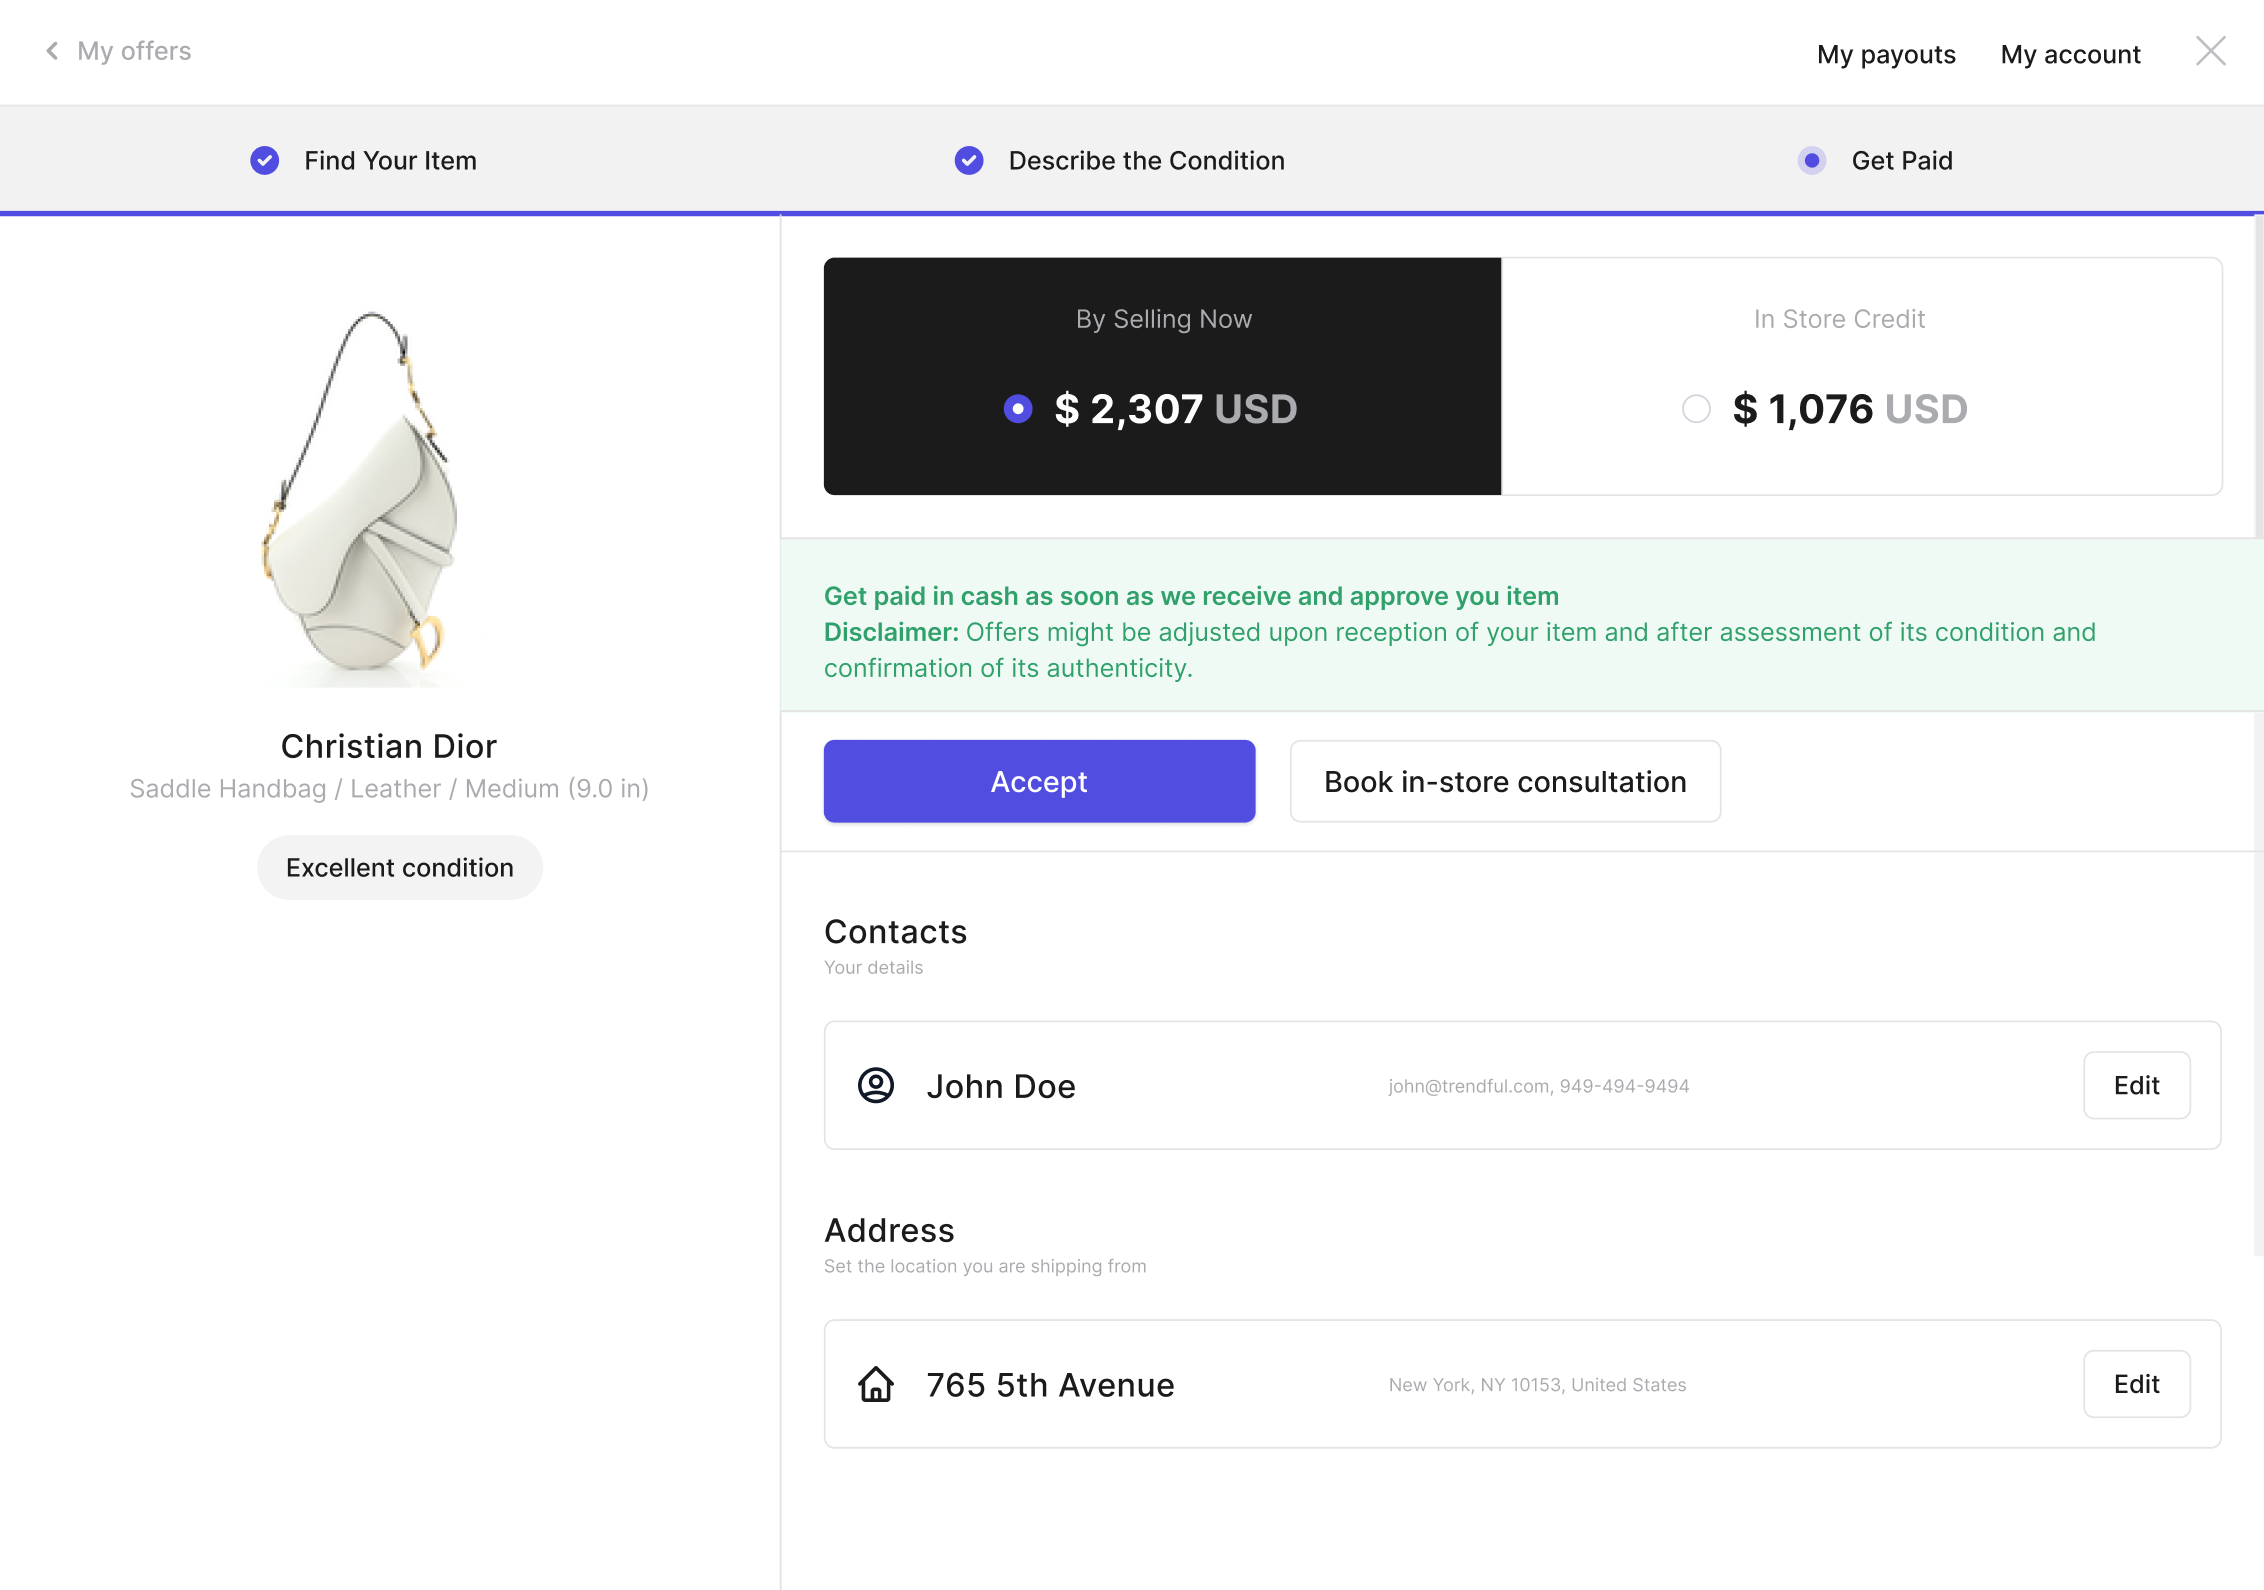Go back using My offers chevron
2264x1590 pixels.
tap(52, 51)
